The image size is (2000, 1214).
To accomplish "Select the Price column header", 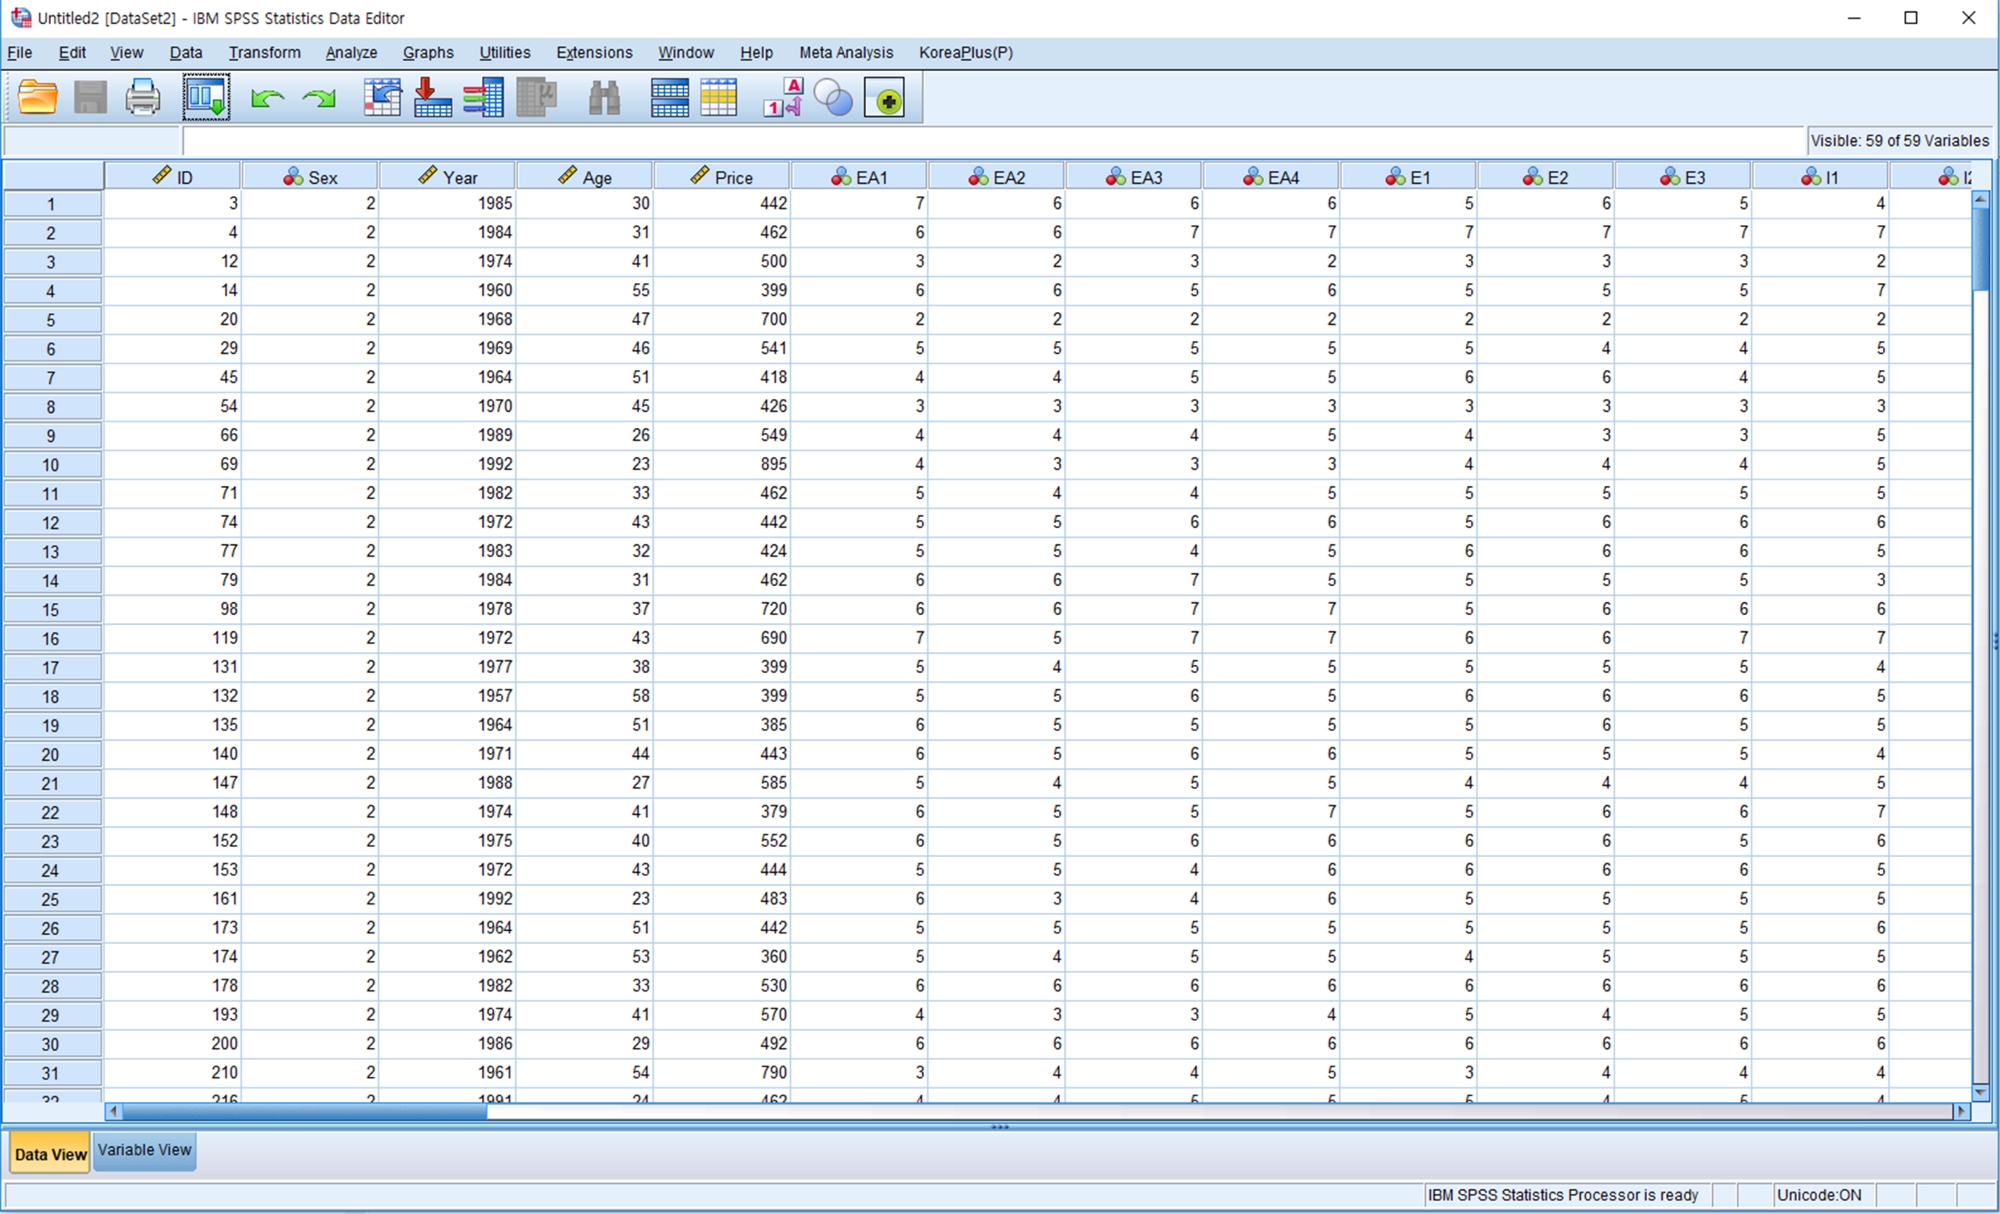I will pos(722,177).
